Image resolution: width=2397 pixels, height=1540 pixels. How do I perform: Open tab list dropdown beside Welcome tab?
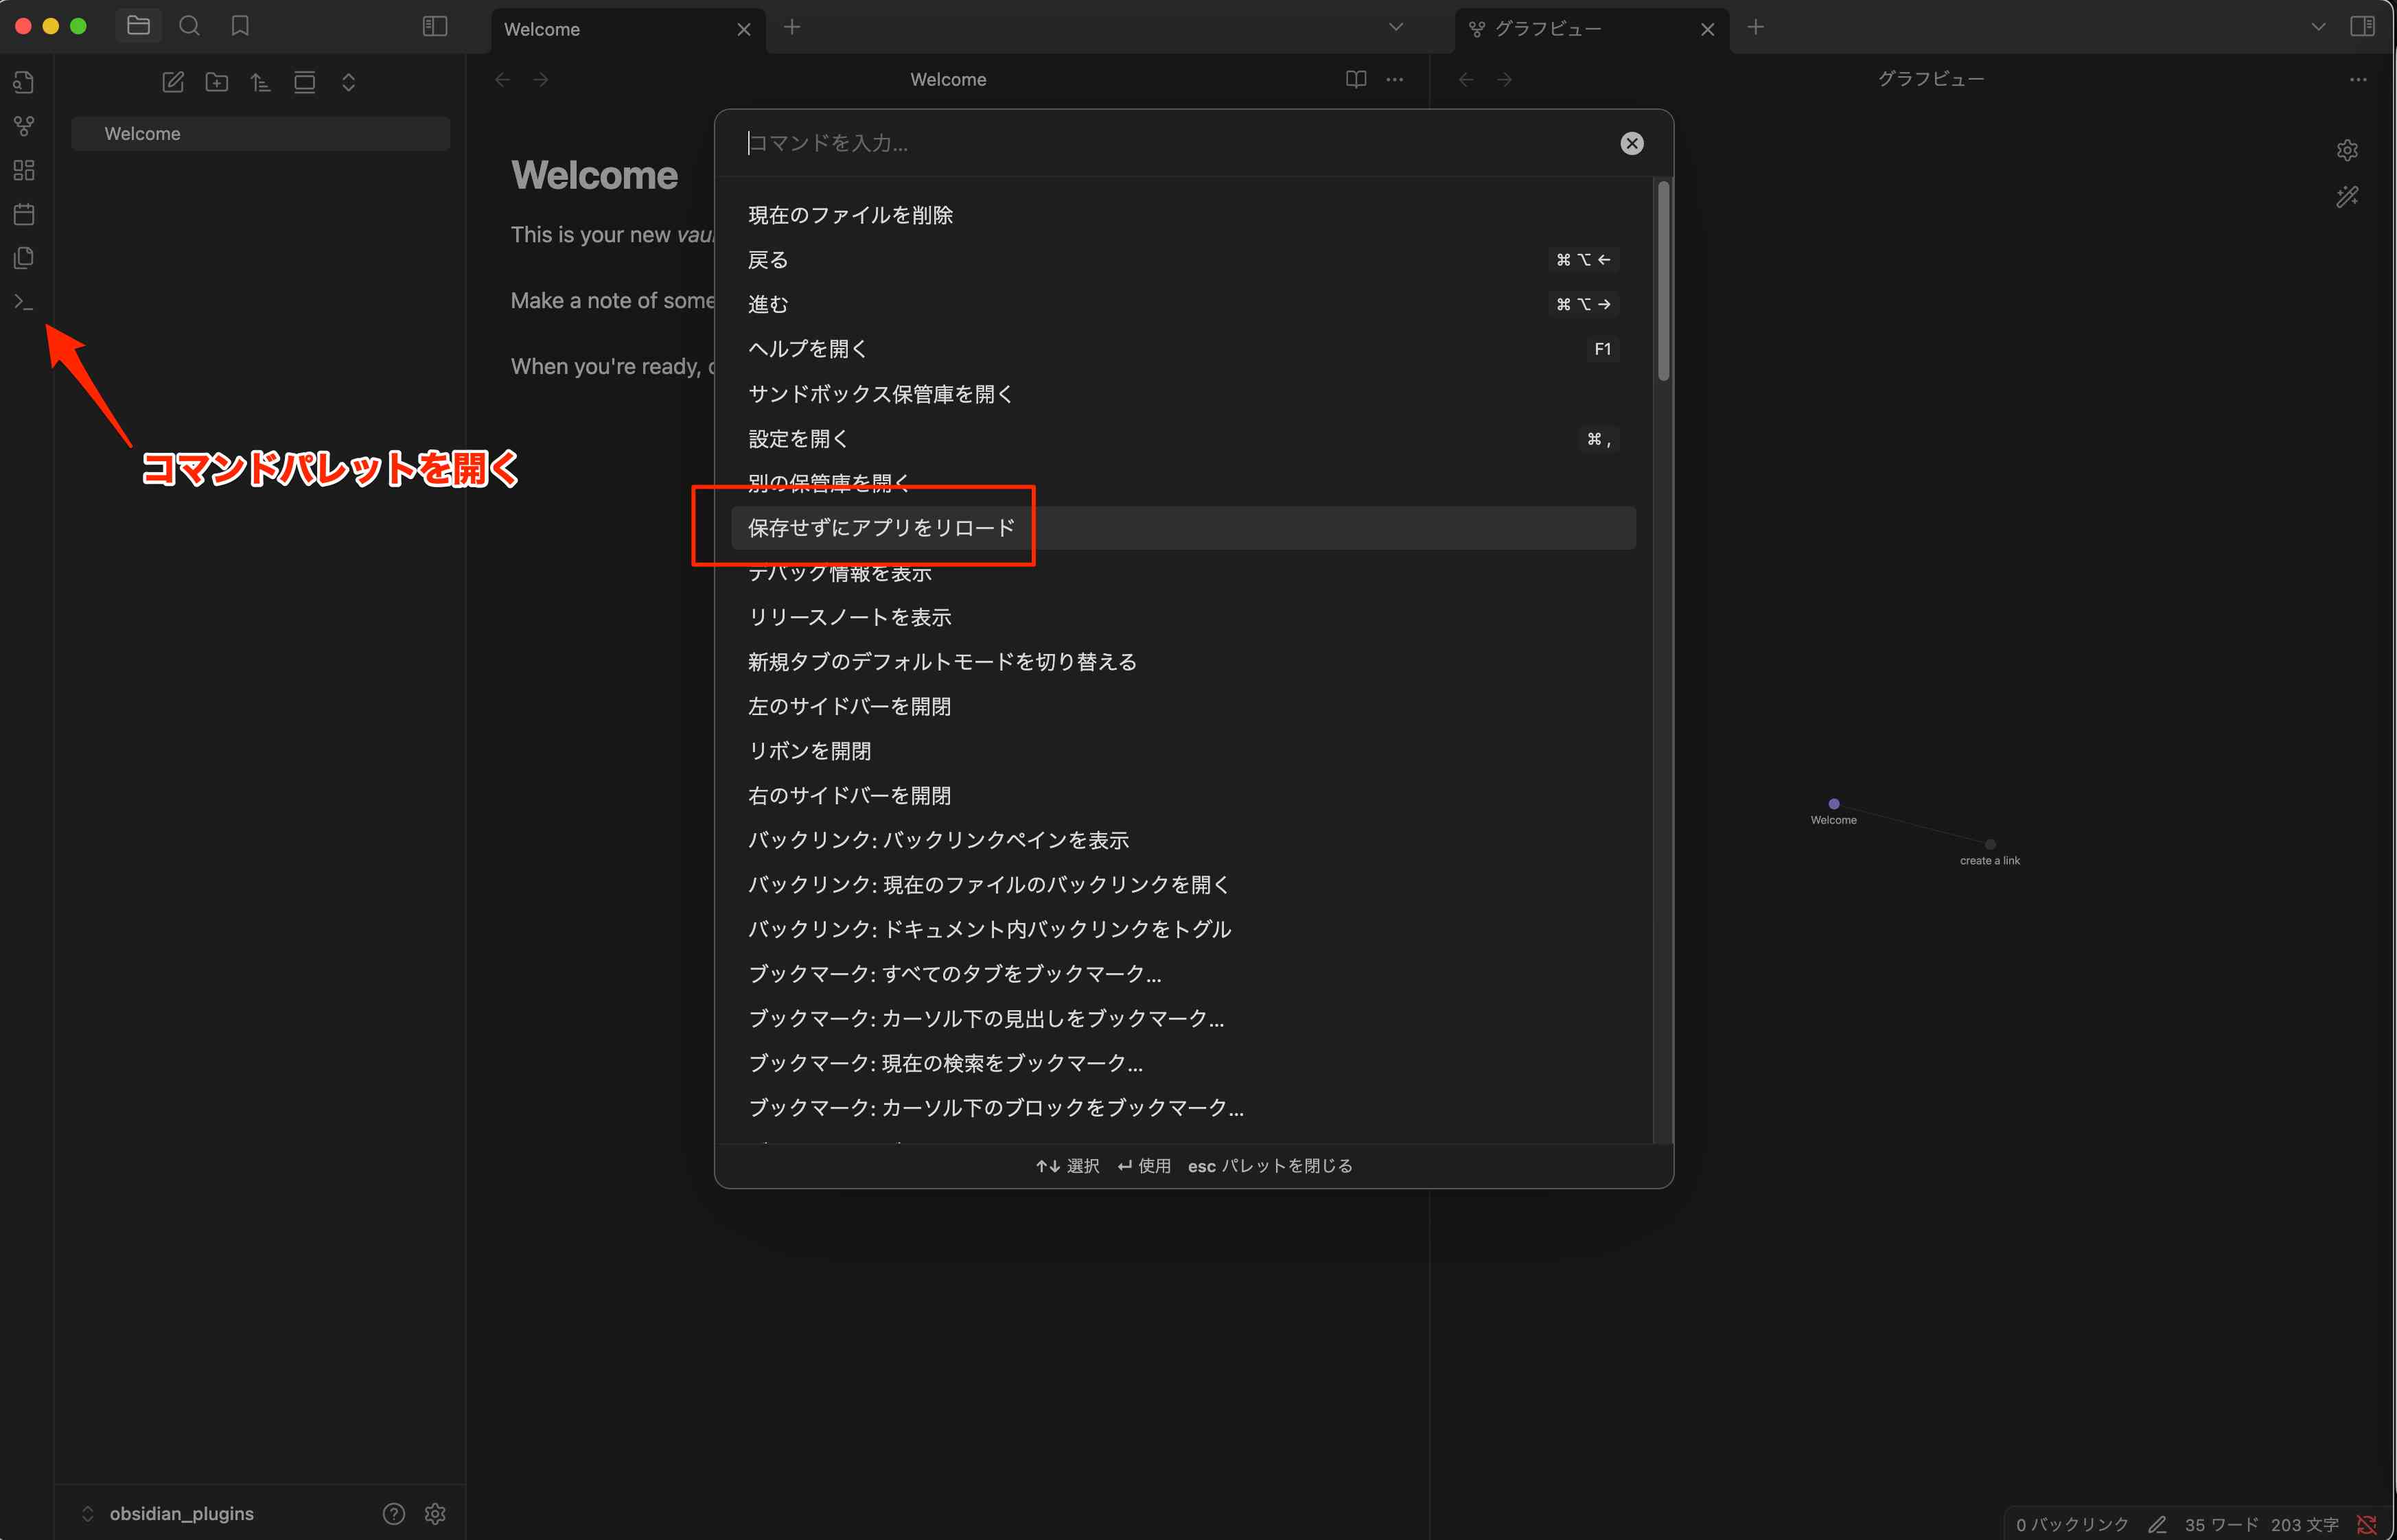pos(1396,27)
